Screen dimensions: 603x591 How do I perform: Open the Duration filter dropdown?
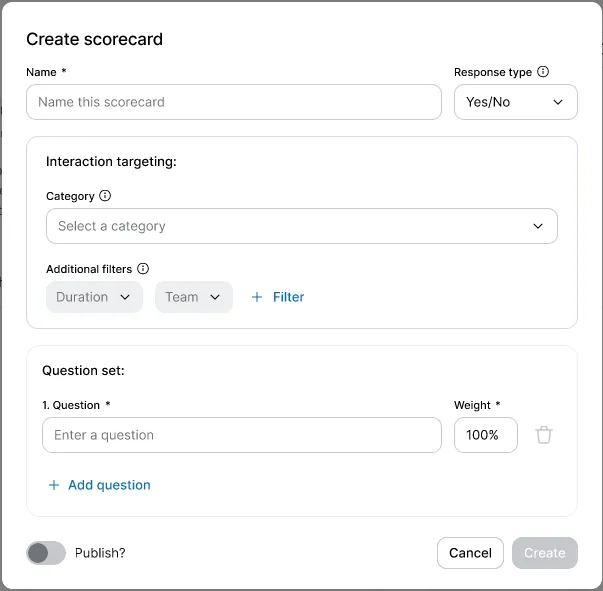click(x=94, y=297)
